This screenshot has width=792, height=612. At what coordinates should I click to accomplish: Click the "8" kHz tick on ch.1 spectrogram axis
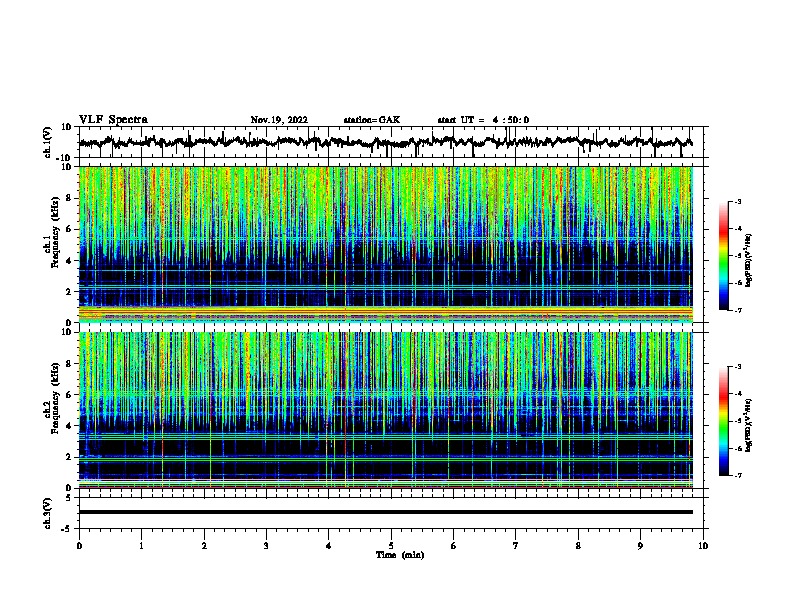[69, 198]
